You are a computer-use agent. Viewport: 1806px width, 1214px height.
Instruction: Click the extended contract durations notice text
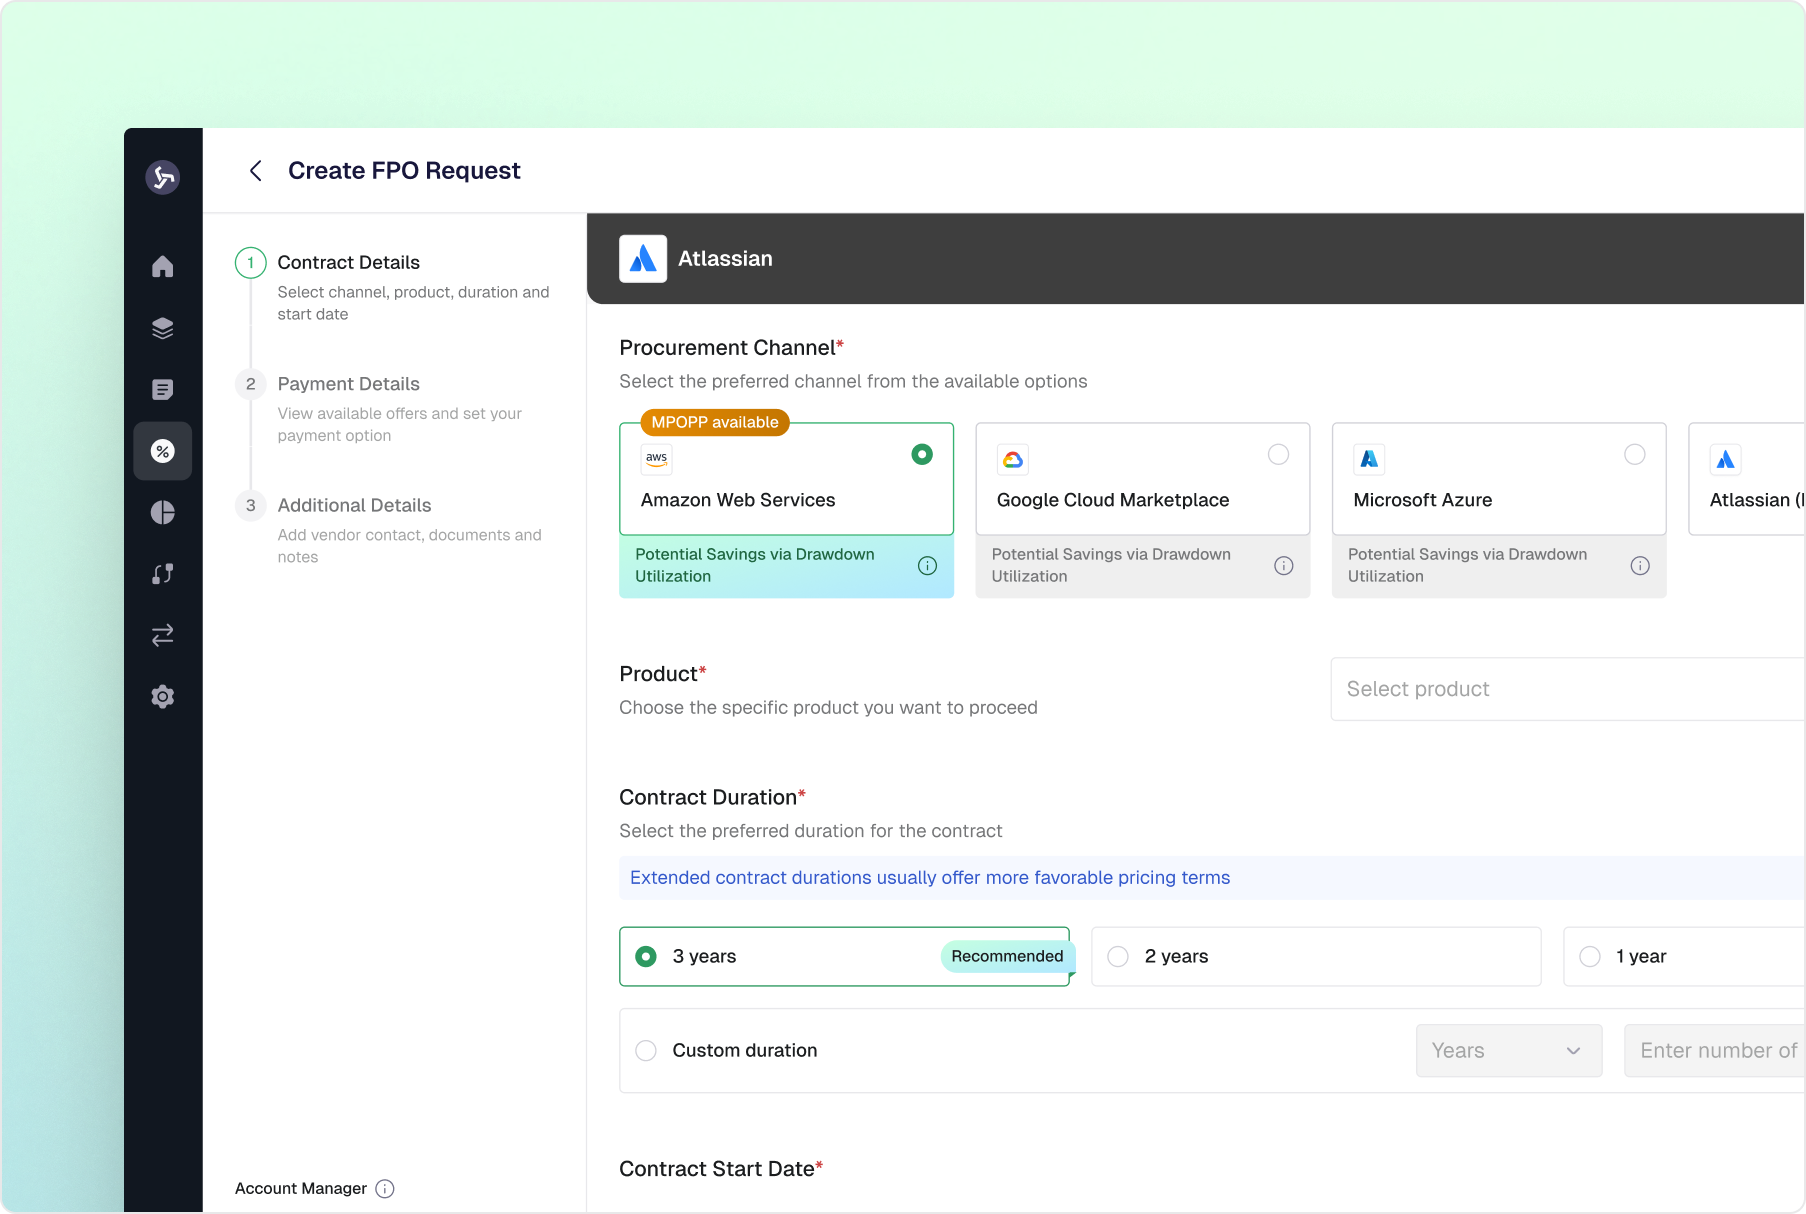tap(930, 878)
